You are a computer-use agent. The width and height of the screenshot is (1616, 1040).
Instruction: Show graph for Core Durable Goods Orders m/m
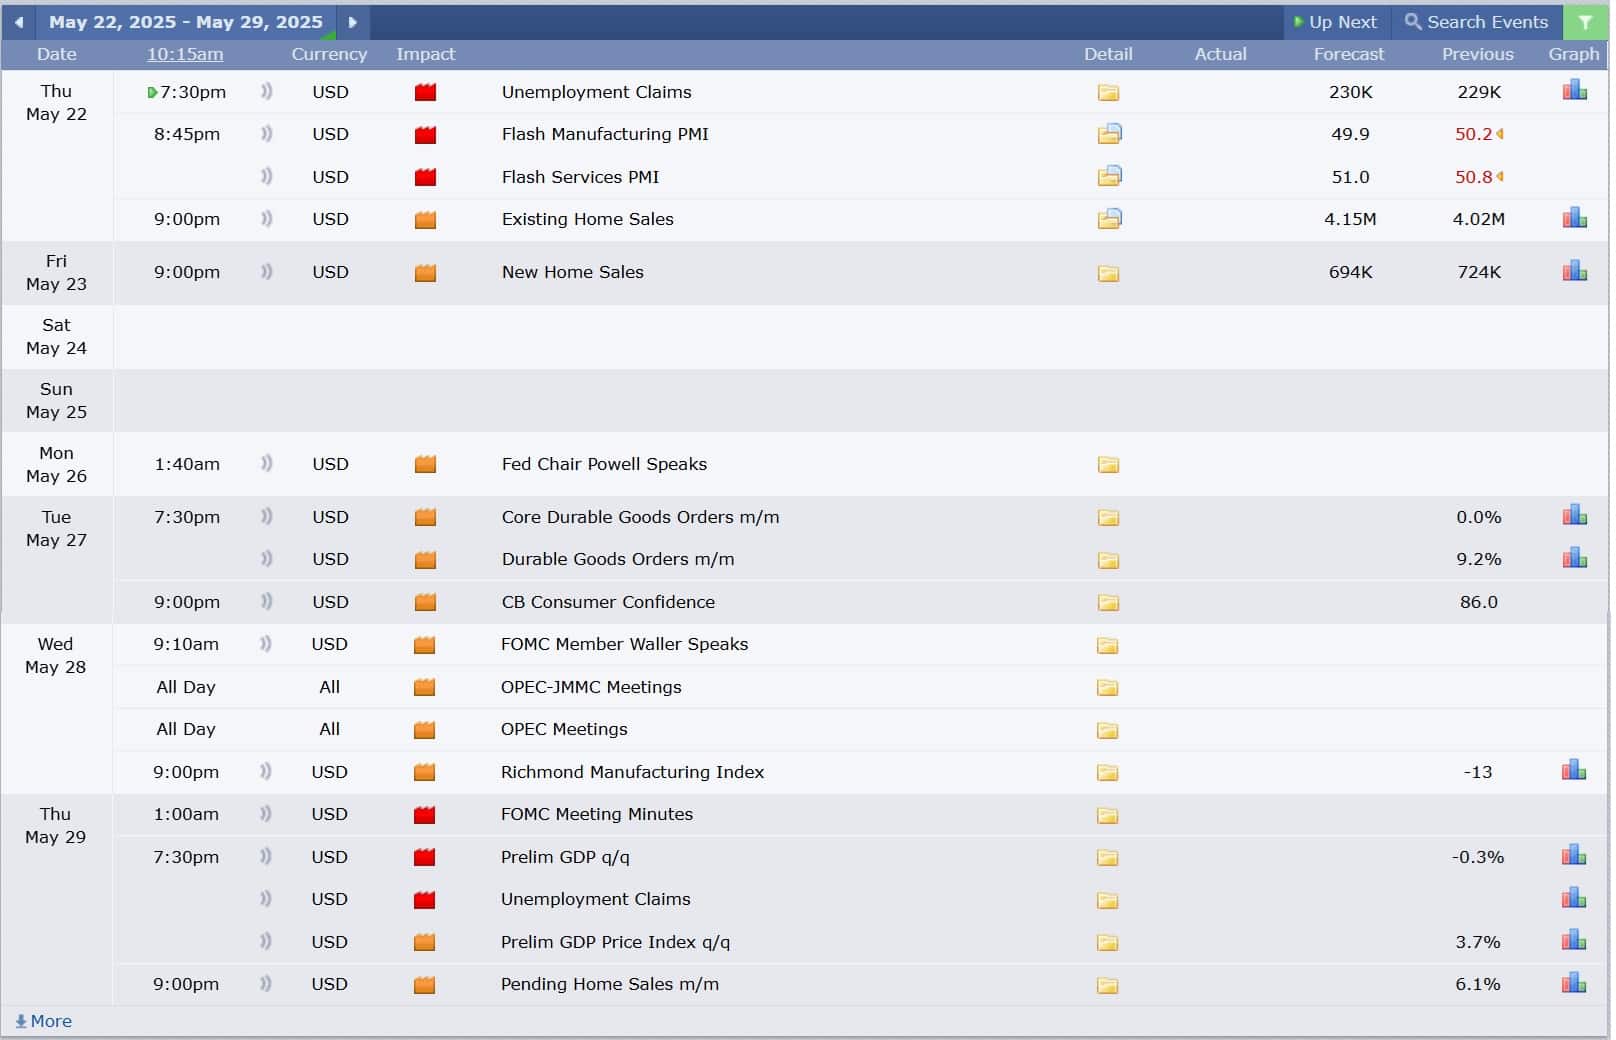(1575, 515)
